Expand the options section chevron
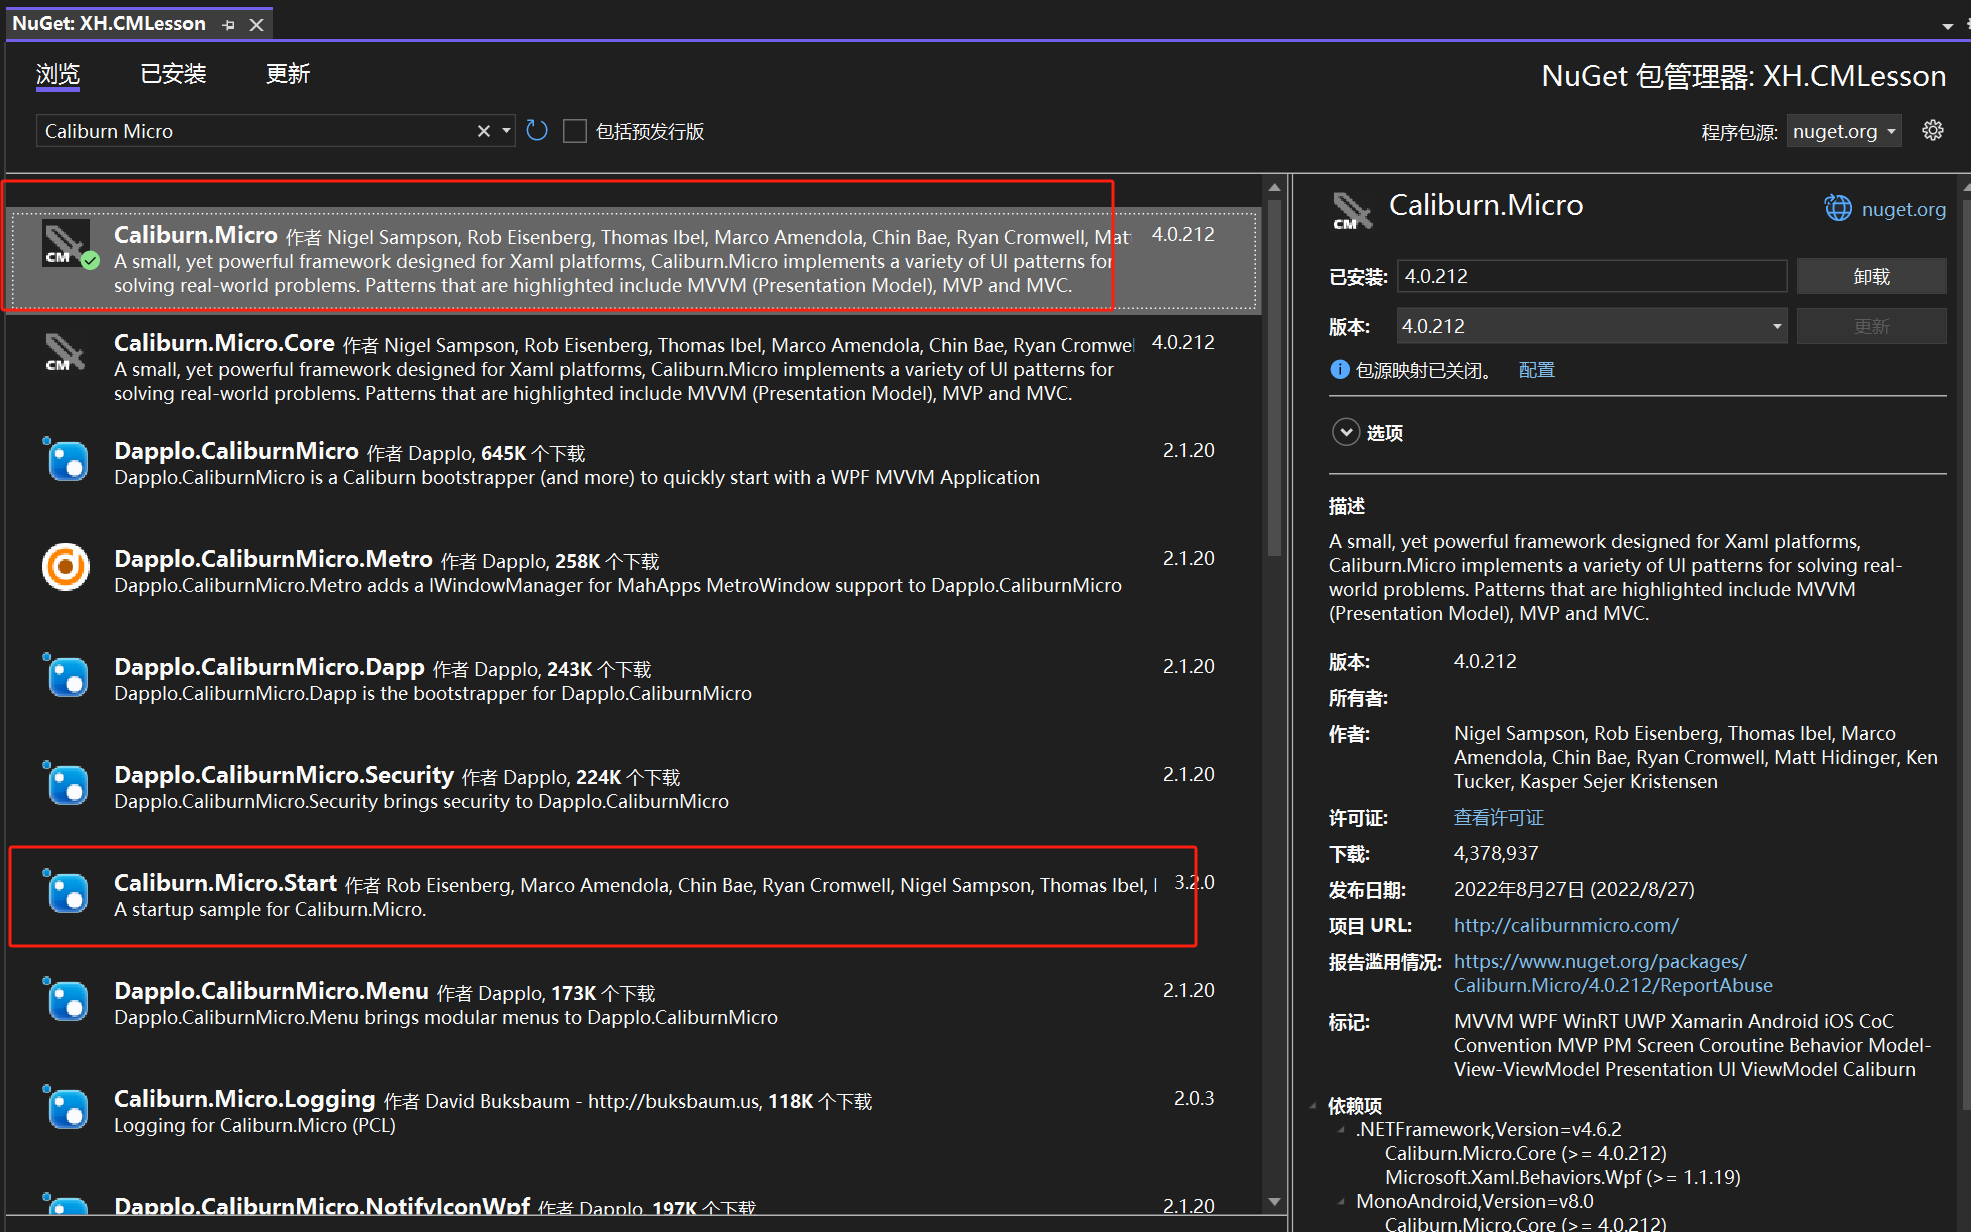The width and height of the screenshot is (1971, 1232). [1346, 432]
